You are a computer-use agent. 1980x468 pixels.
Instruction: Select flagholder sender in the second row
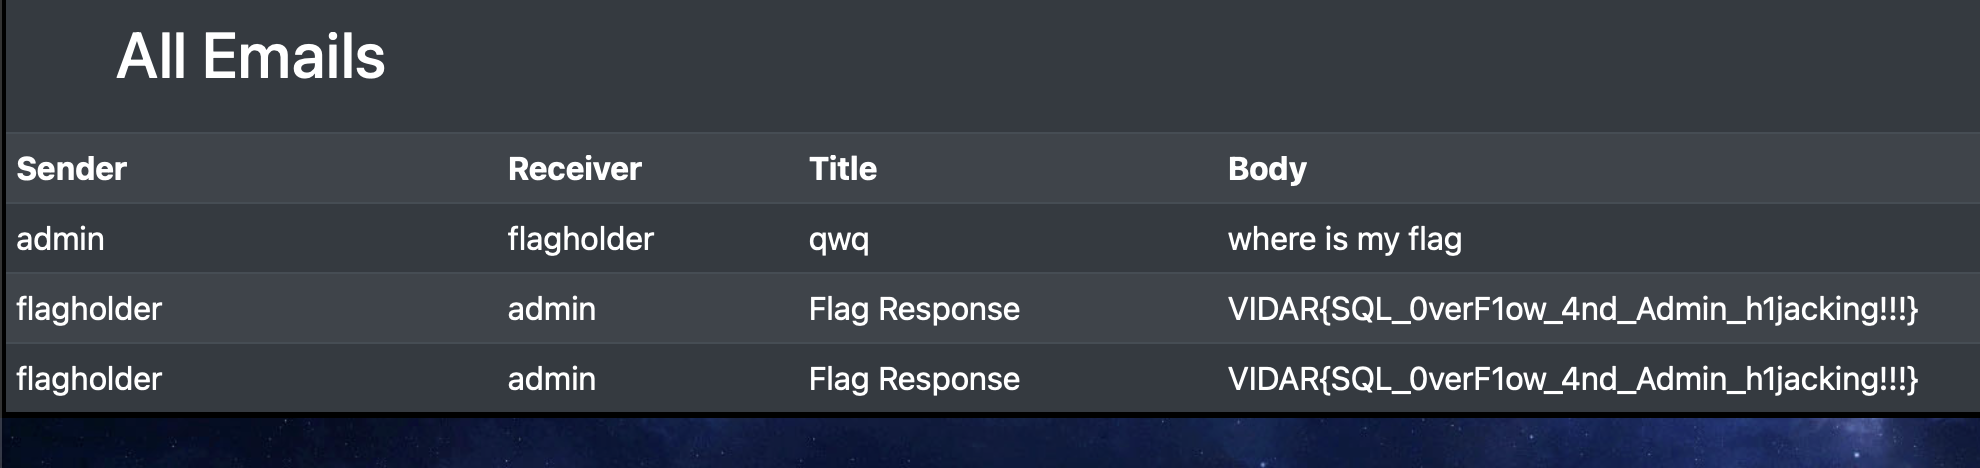pos(89,309)
